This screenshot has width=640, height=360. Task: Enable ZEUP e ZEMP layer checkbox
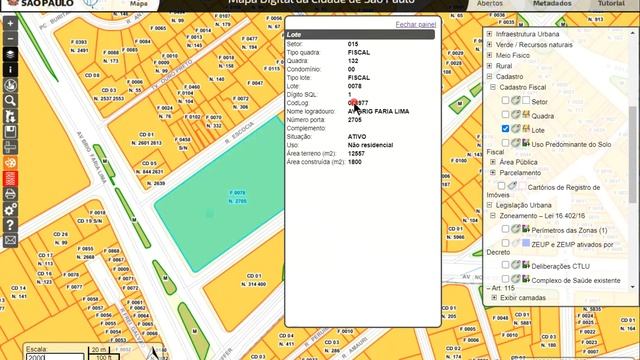pyautogui.click(x=505, y=243)
